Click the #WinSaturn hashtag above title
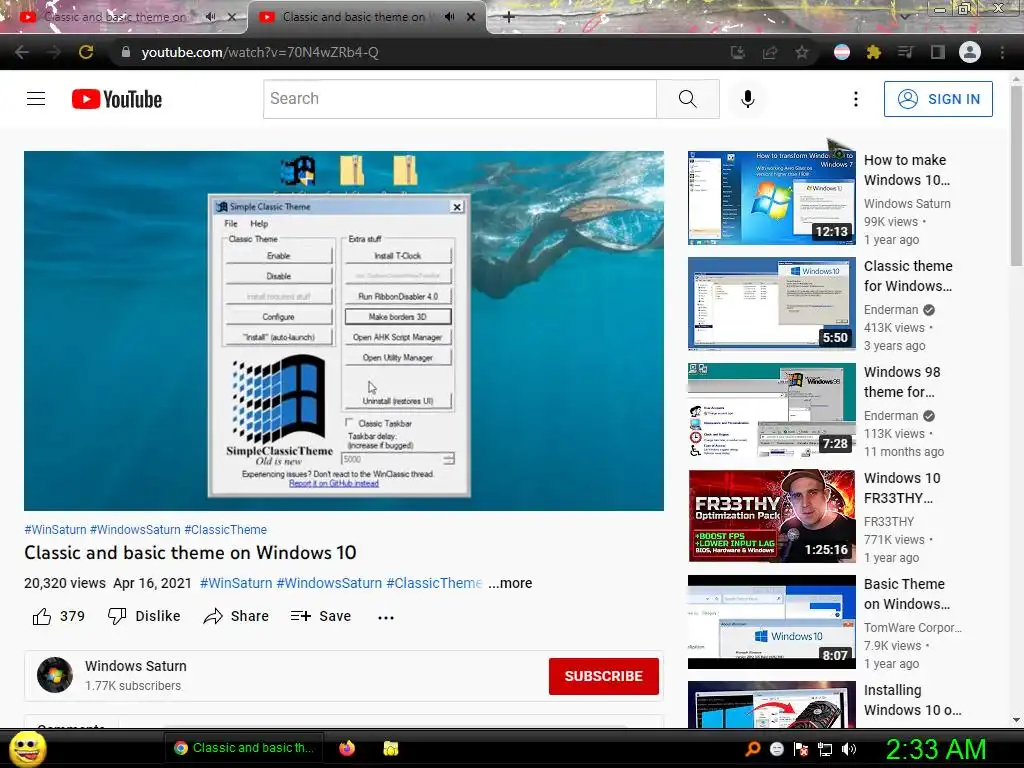Image resolution: width=1024 pixels, height=768 pixels. coord(55,530)
